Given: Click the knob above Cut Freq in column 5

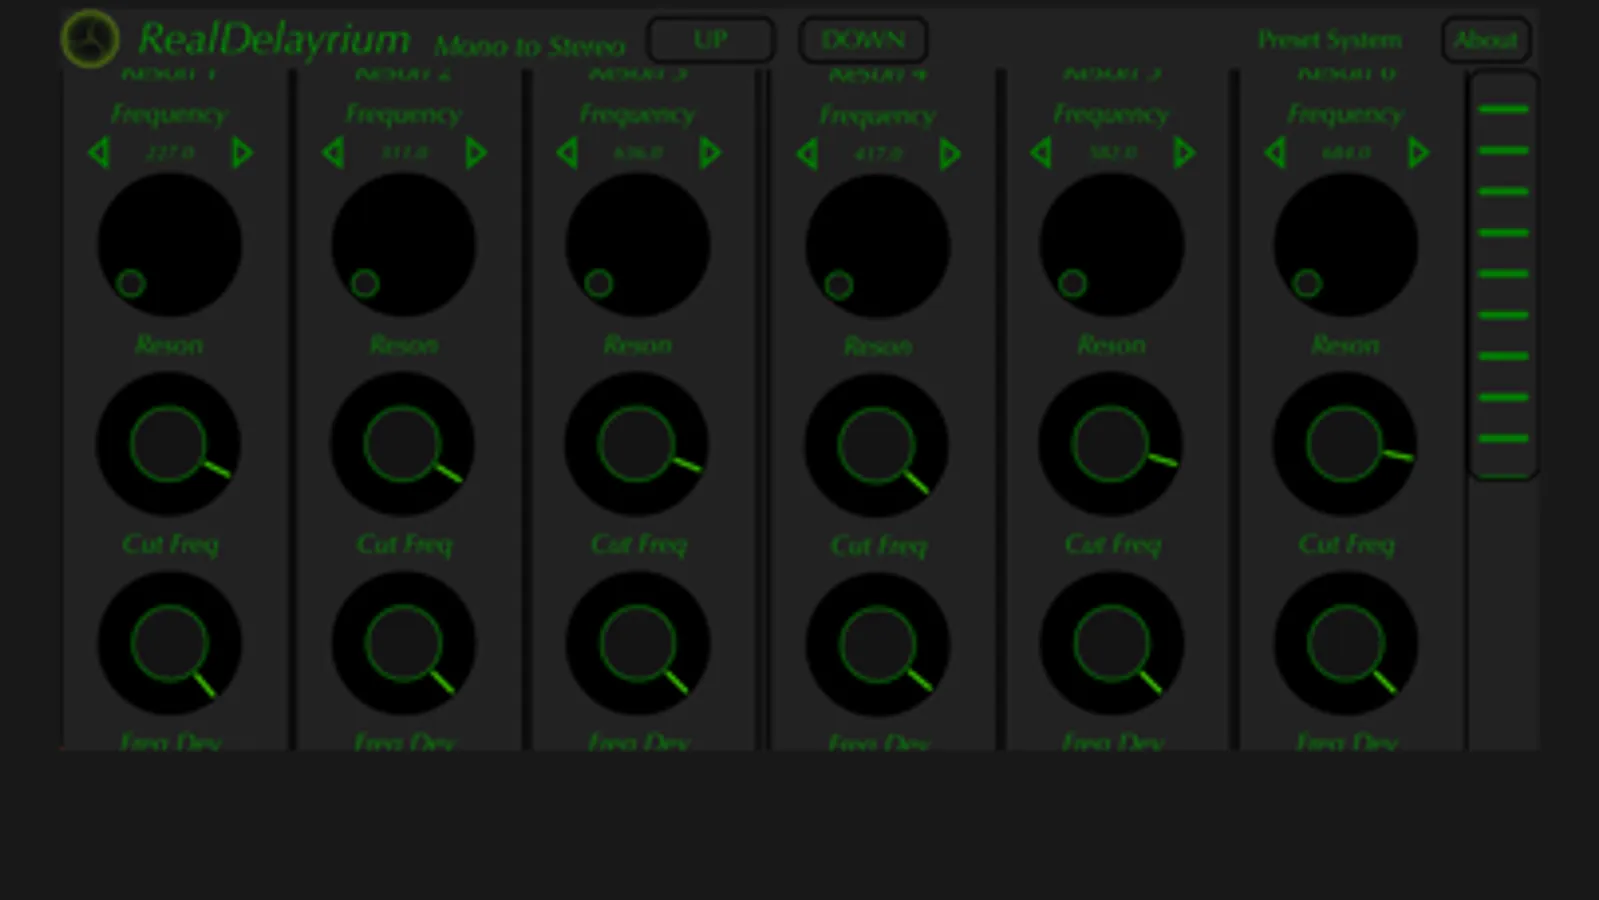Looking at the screenshot, I should tap(1111, 444).
